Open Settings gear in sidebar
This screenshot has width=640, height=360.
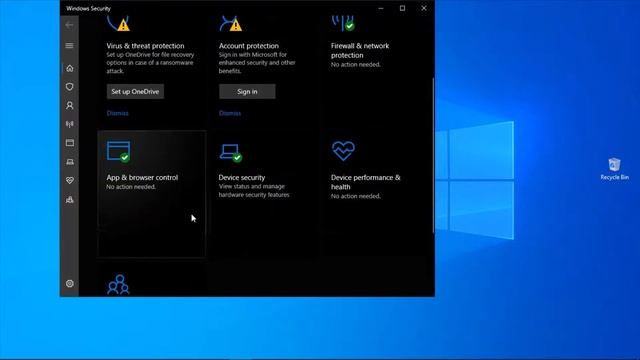click(x=70, y=283)
